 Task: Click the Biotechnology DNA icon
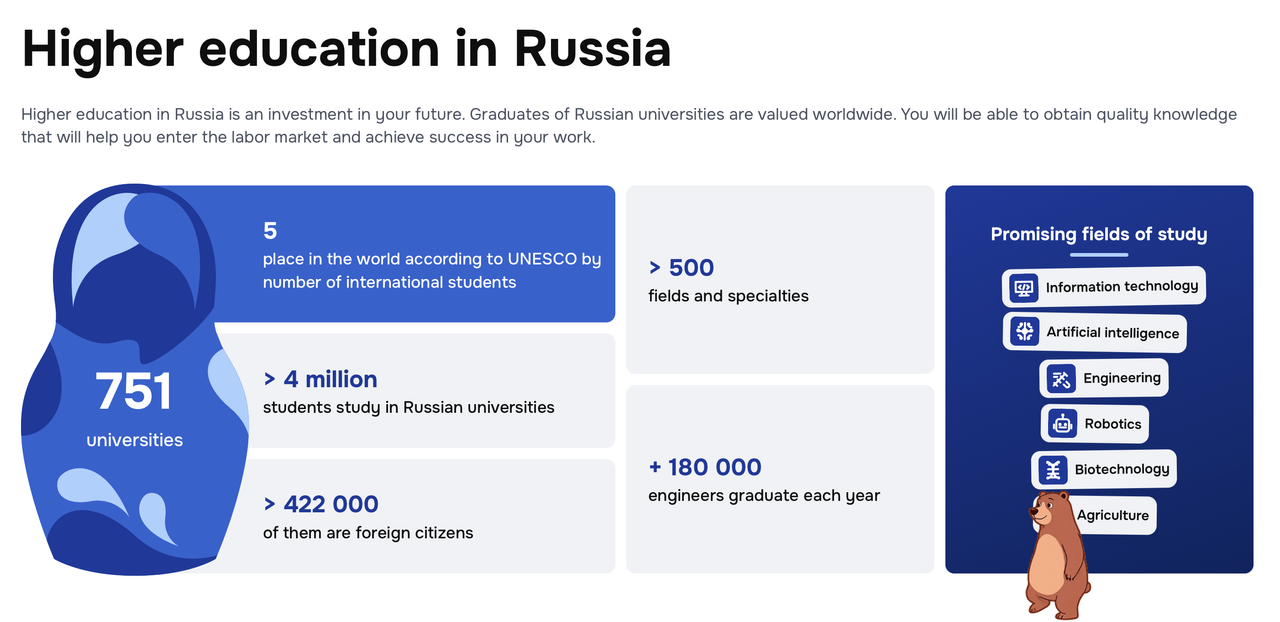(x=1053, y=470)
